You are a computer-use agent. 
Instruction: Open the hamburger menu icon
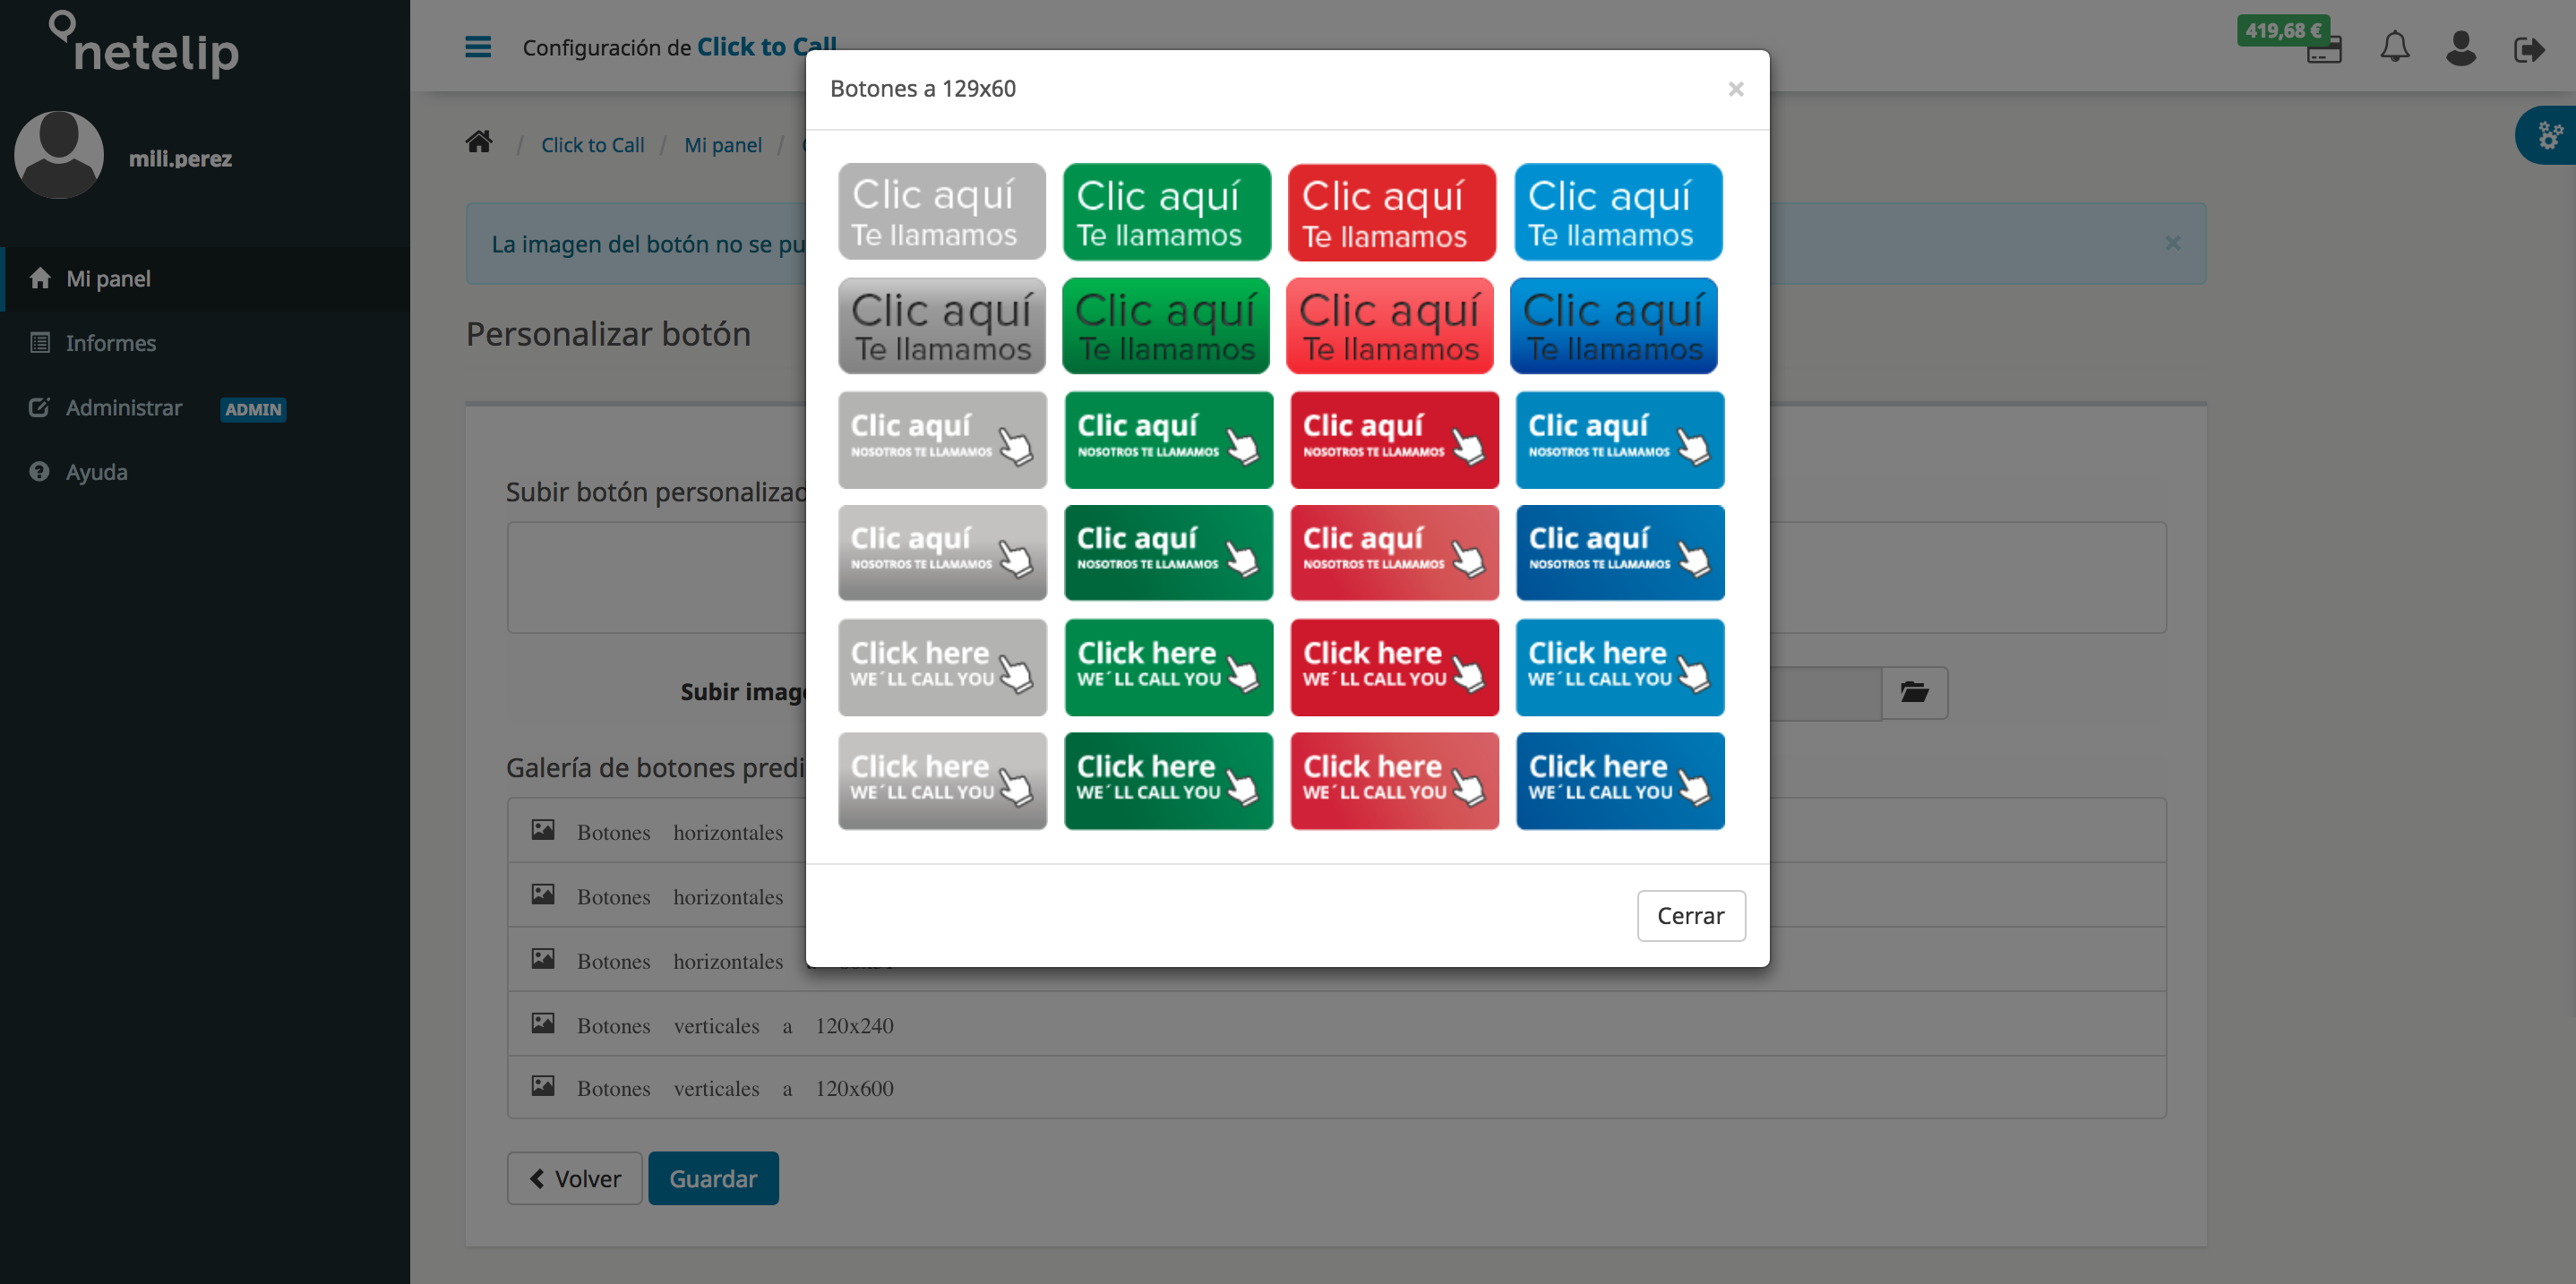[x=475, y=45]
